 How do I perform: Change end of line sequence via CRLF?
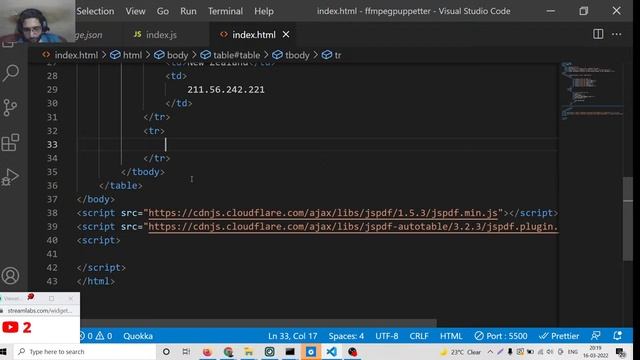[419, 336]
